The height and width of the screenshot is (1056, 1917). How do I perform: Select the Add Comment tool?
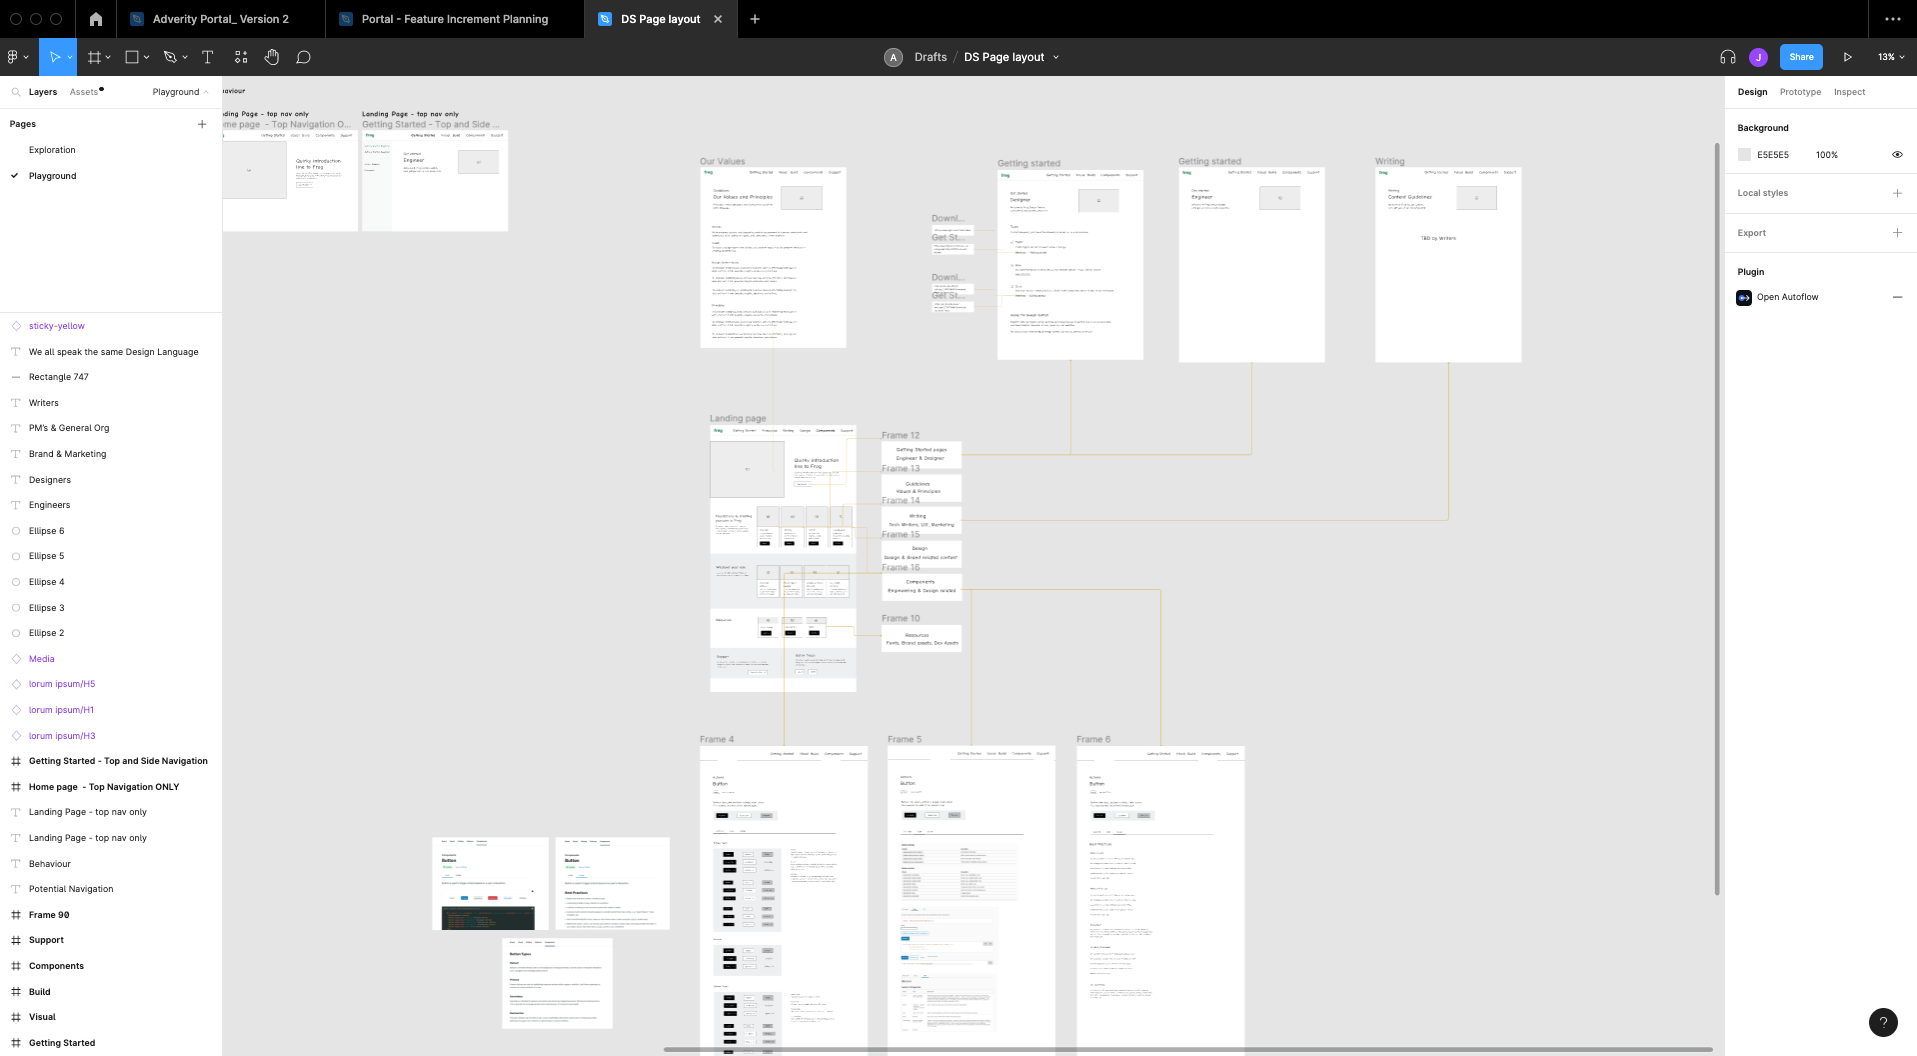pyautogui.click(x=304, y=57)
